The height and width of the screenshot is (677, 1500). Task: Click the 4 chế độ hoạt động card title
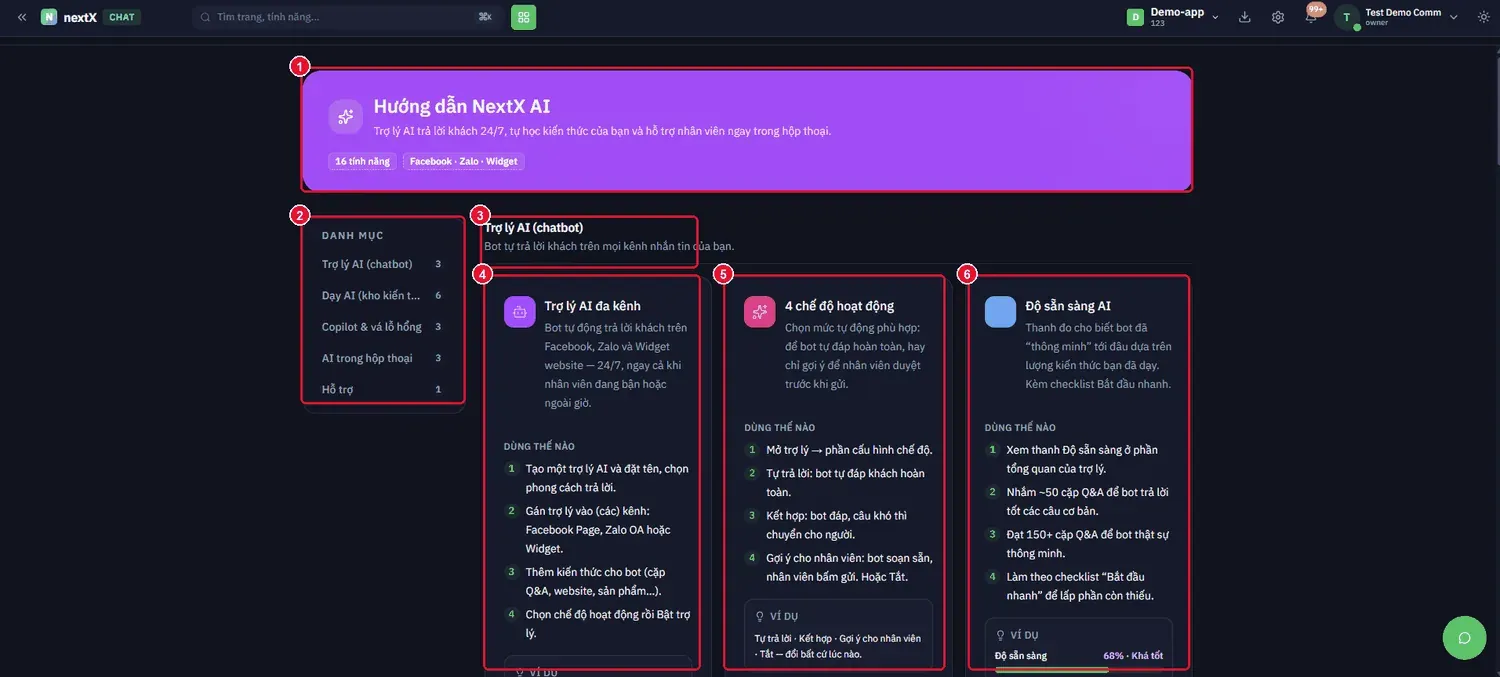[840, 306]
